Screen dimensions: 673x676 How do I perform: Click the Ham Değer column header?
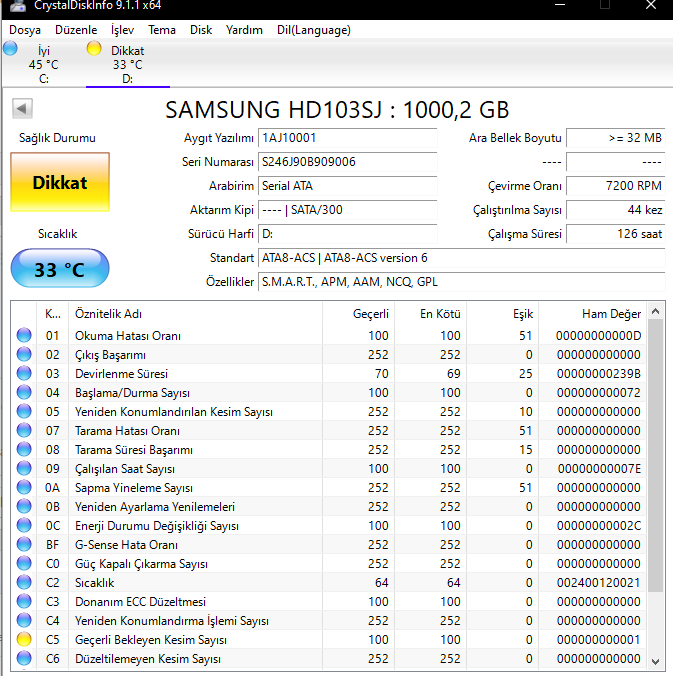click(x=611, y=313)
